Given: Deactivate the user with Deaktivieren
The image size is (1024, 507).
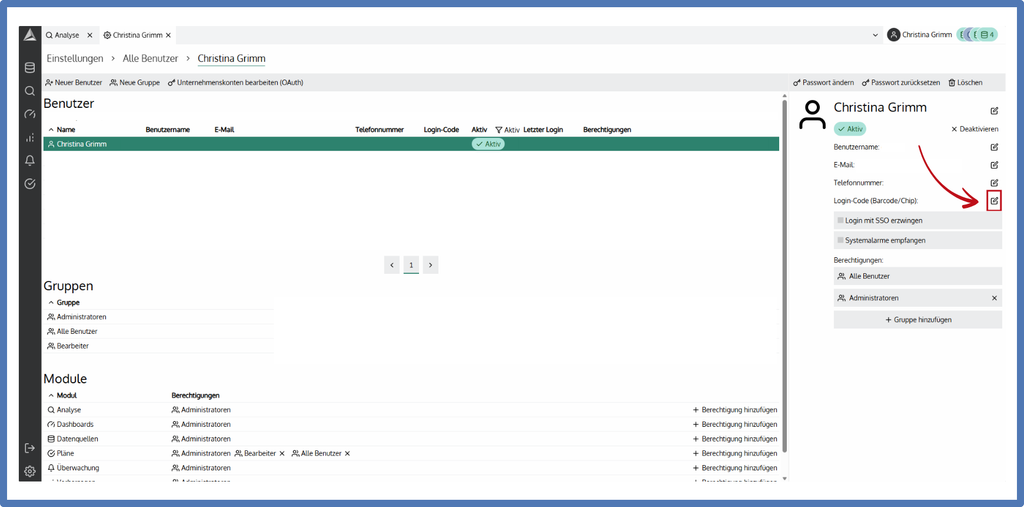Looking at the screenshot, I should [x=974, y=129].
